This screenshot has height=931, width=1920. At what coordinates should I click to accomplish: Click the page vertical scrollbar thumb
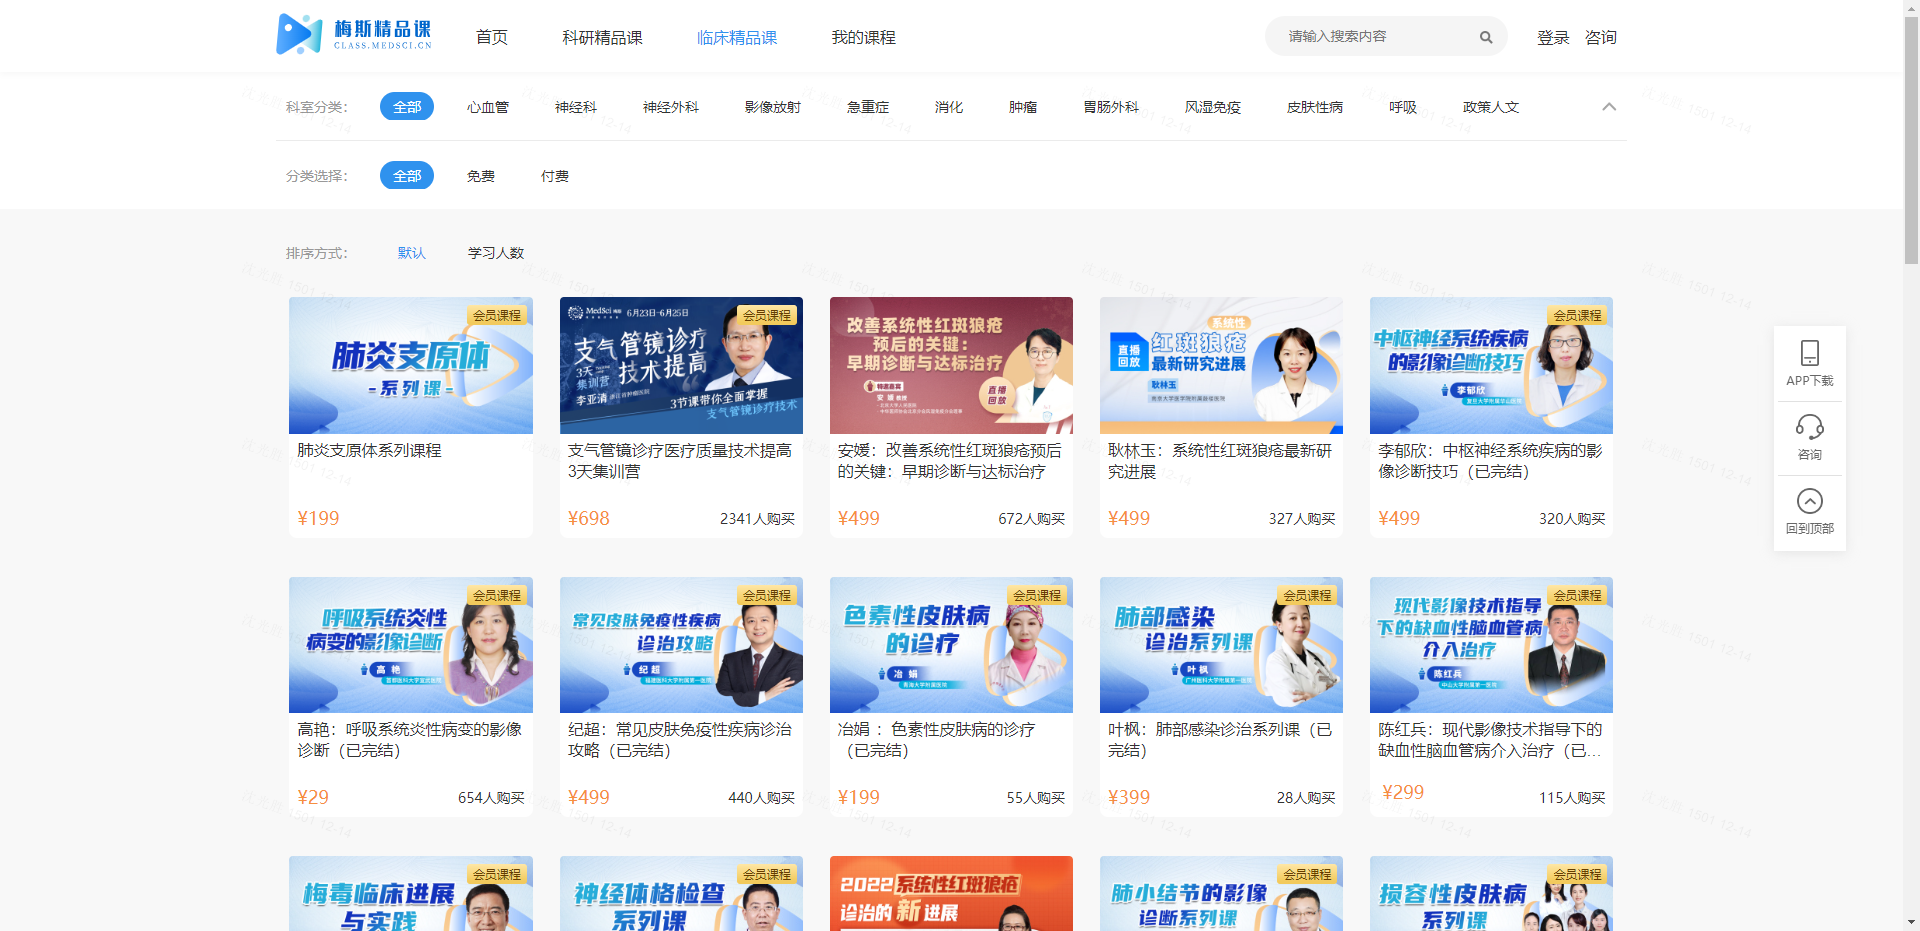pyautogui.click(x=1911, y=140)
